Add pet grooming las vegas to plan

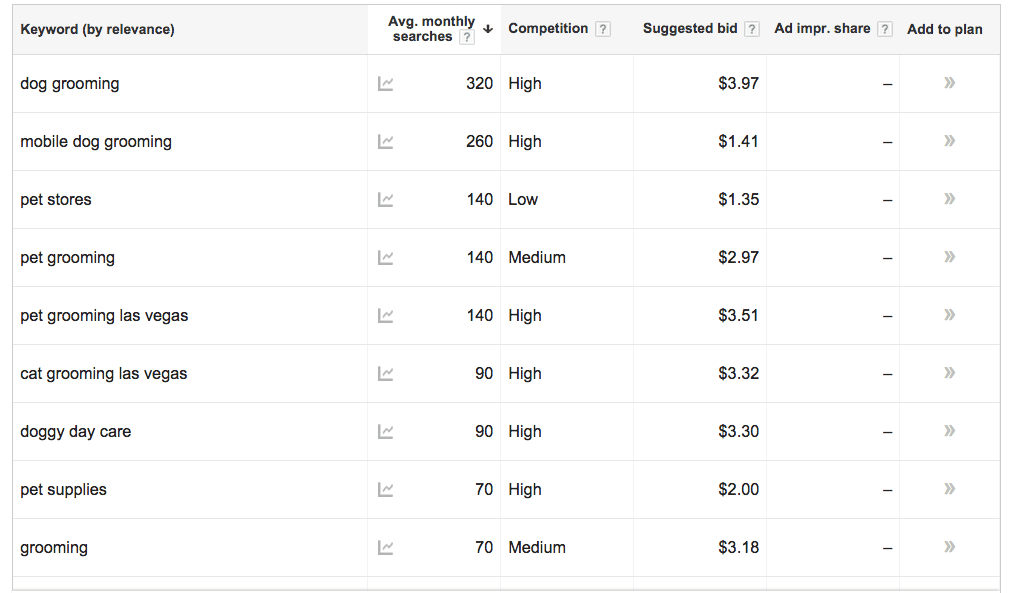click(x=949, y=315)
